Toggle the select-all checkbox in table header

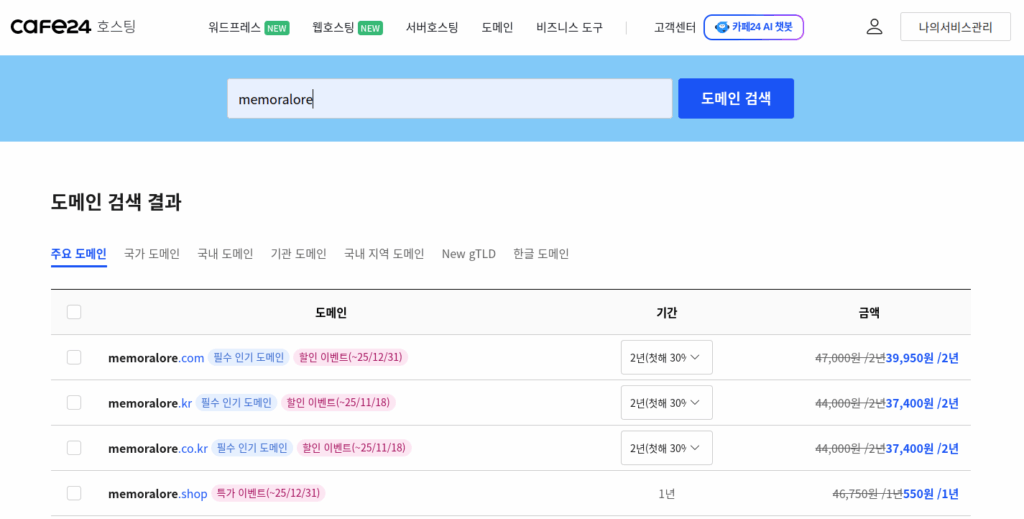pos(74,312)
